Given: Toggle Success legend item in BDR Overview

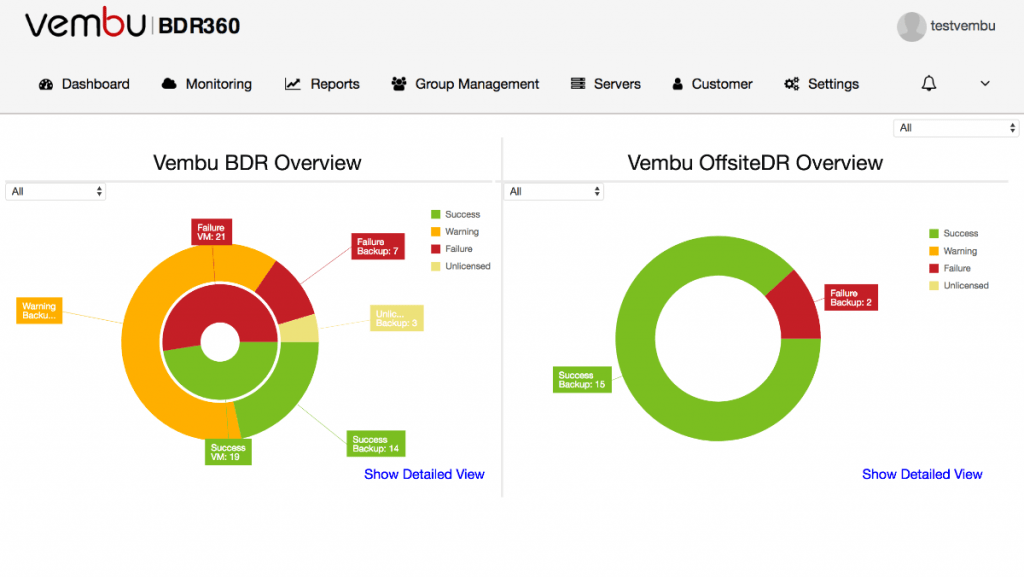Looking at the screenshot, I should (462, 214).
